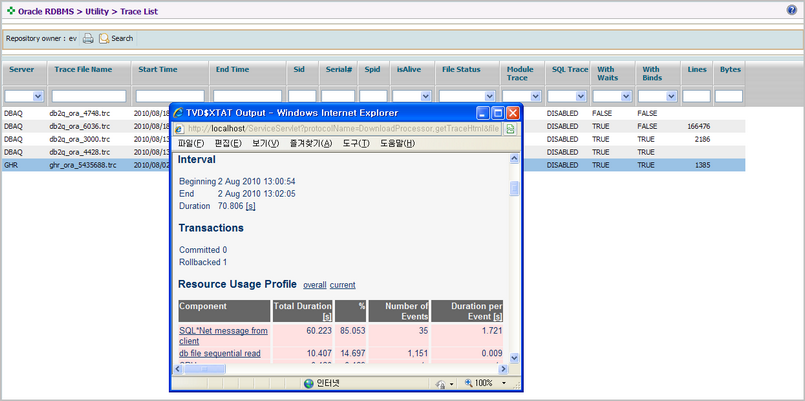This screenshot has height=401, width=805.
Task: Click the protected mode status icon
Action: (x=442, y=384)
